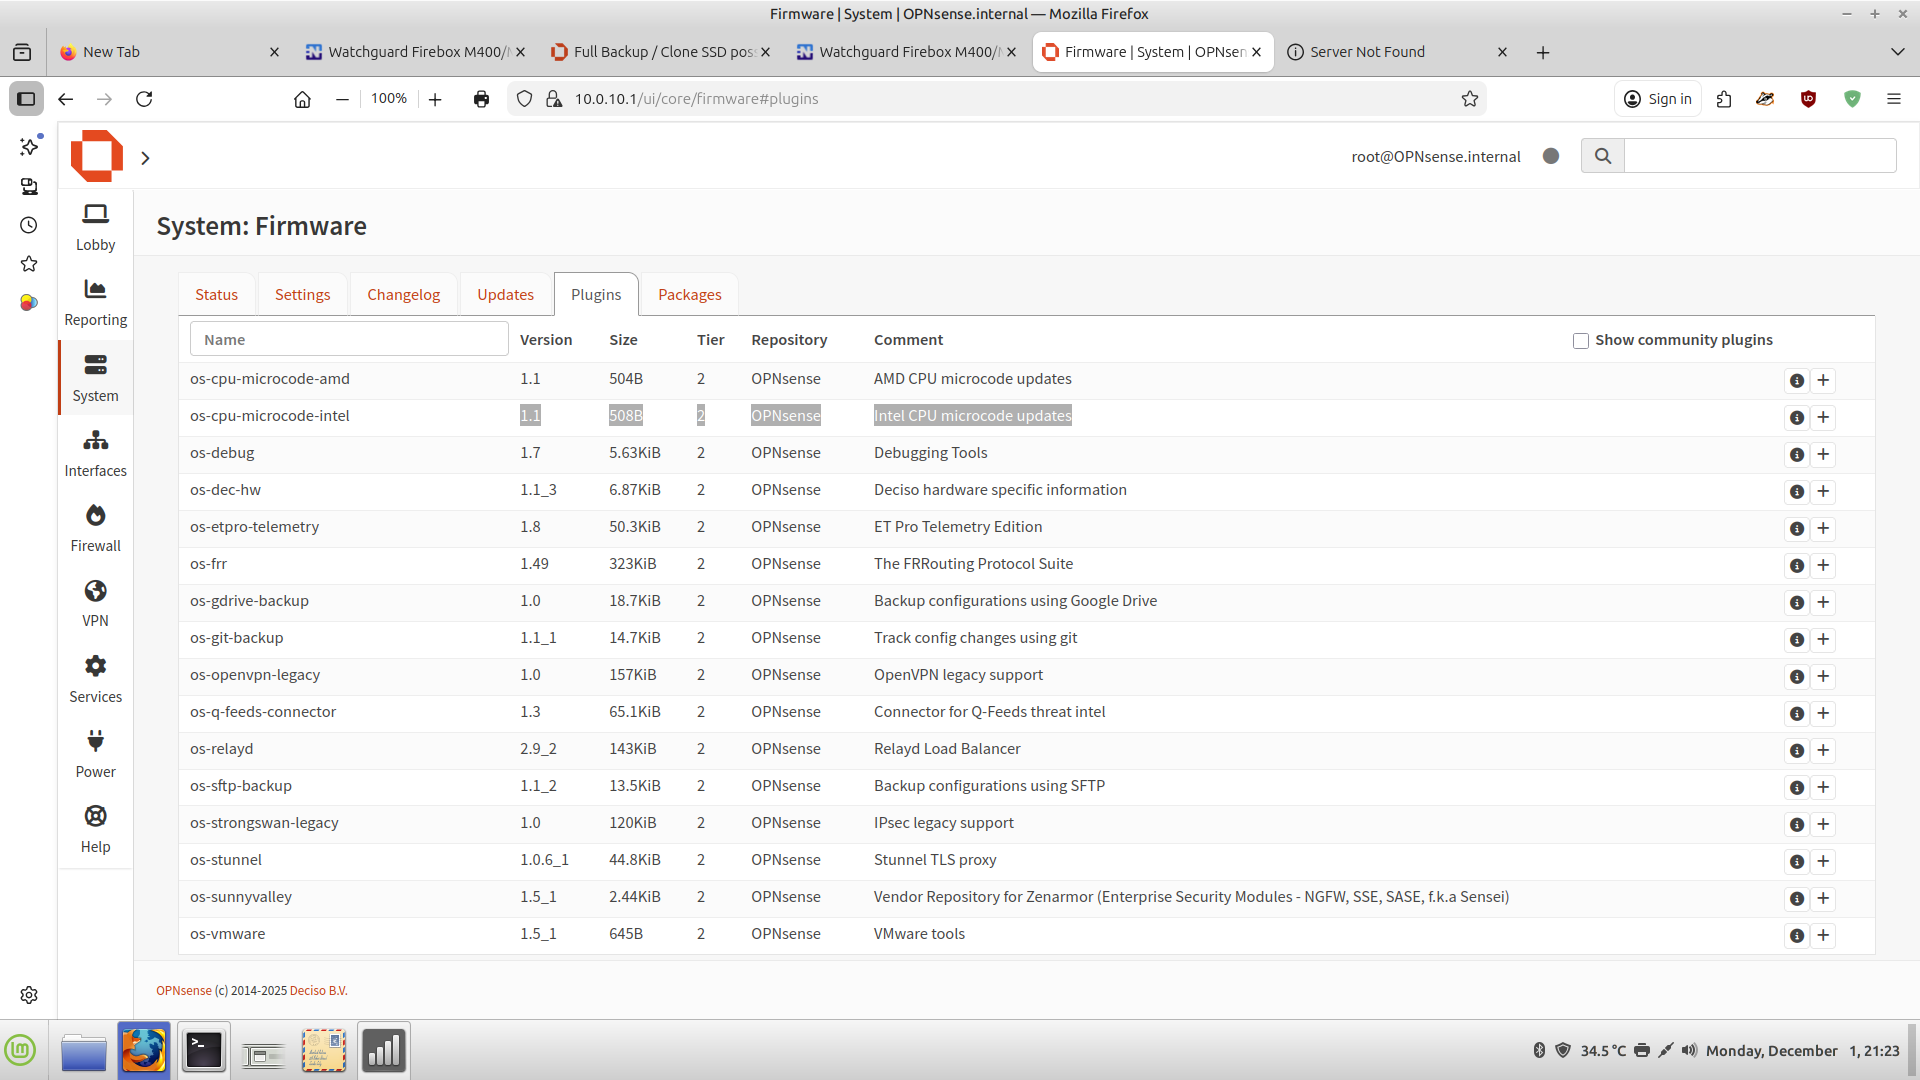Screen dimensions: 1920x1080
Task: Open the Firefox application menu
Action: click(x=1895, y=99)
